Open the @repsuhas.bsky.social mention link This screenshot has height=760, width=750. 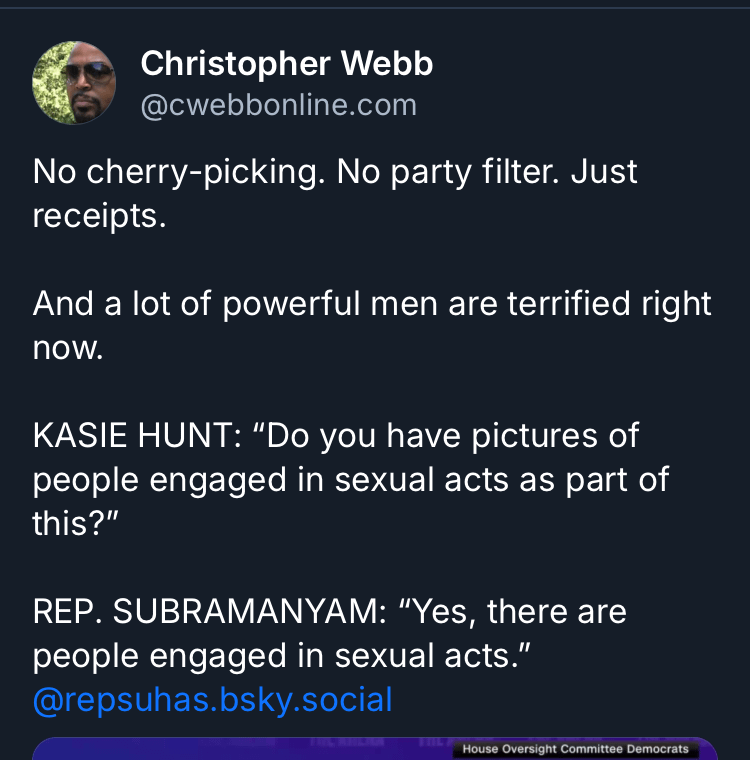tap(212, 699)
